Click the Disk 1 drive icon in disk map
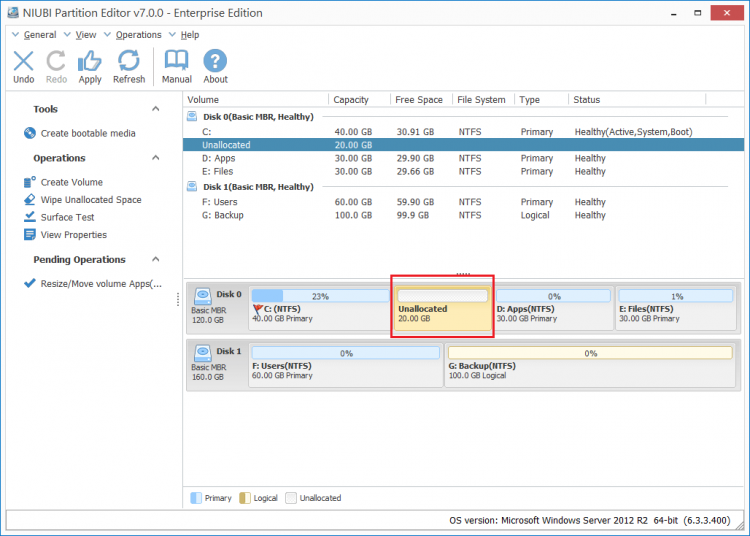The width and height of the screenshot is (750, 536). click(203, 353)
